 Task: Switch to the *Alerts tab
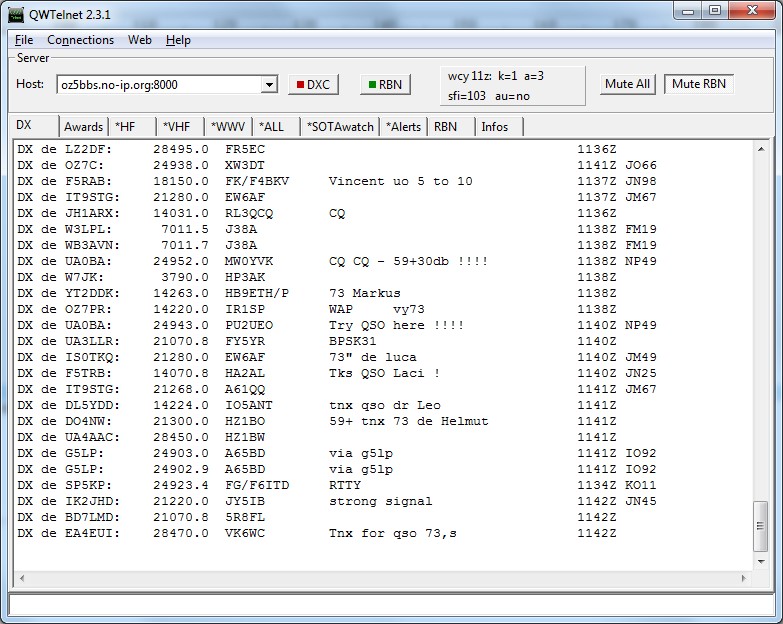pos(403,127)
